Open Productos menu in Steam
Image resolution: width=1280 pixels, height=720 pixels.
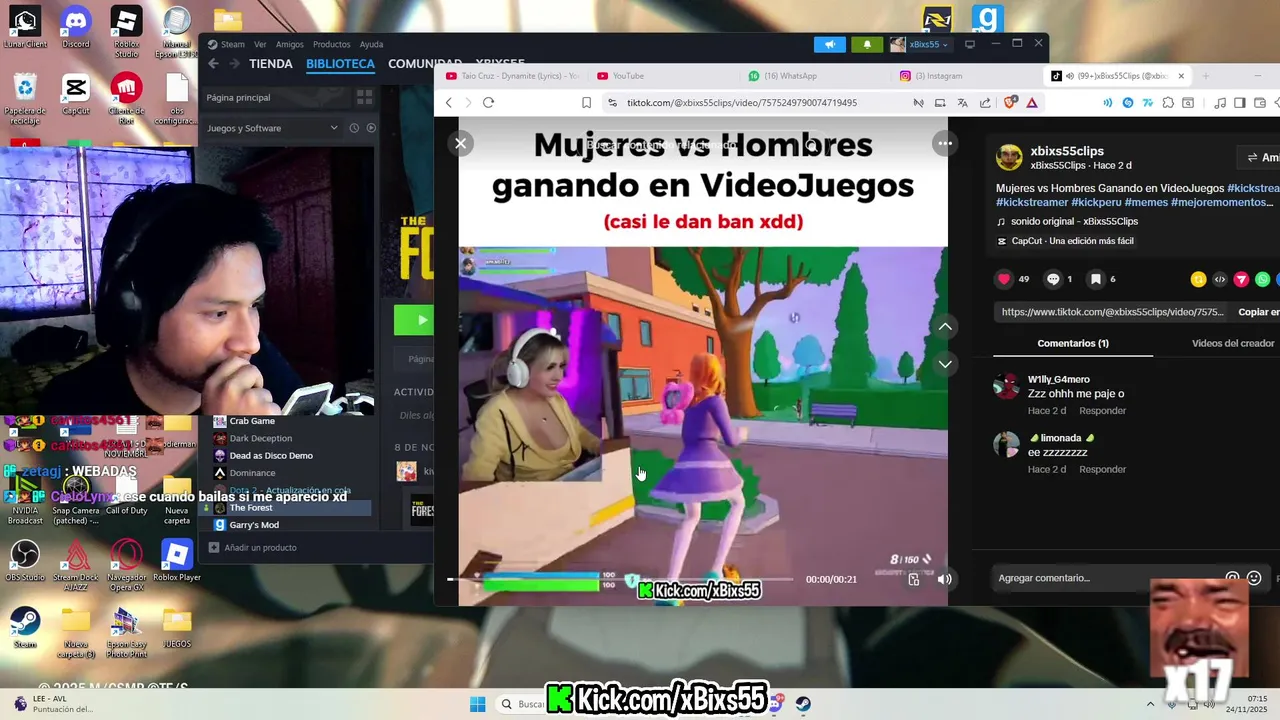pos(331,44)
